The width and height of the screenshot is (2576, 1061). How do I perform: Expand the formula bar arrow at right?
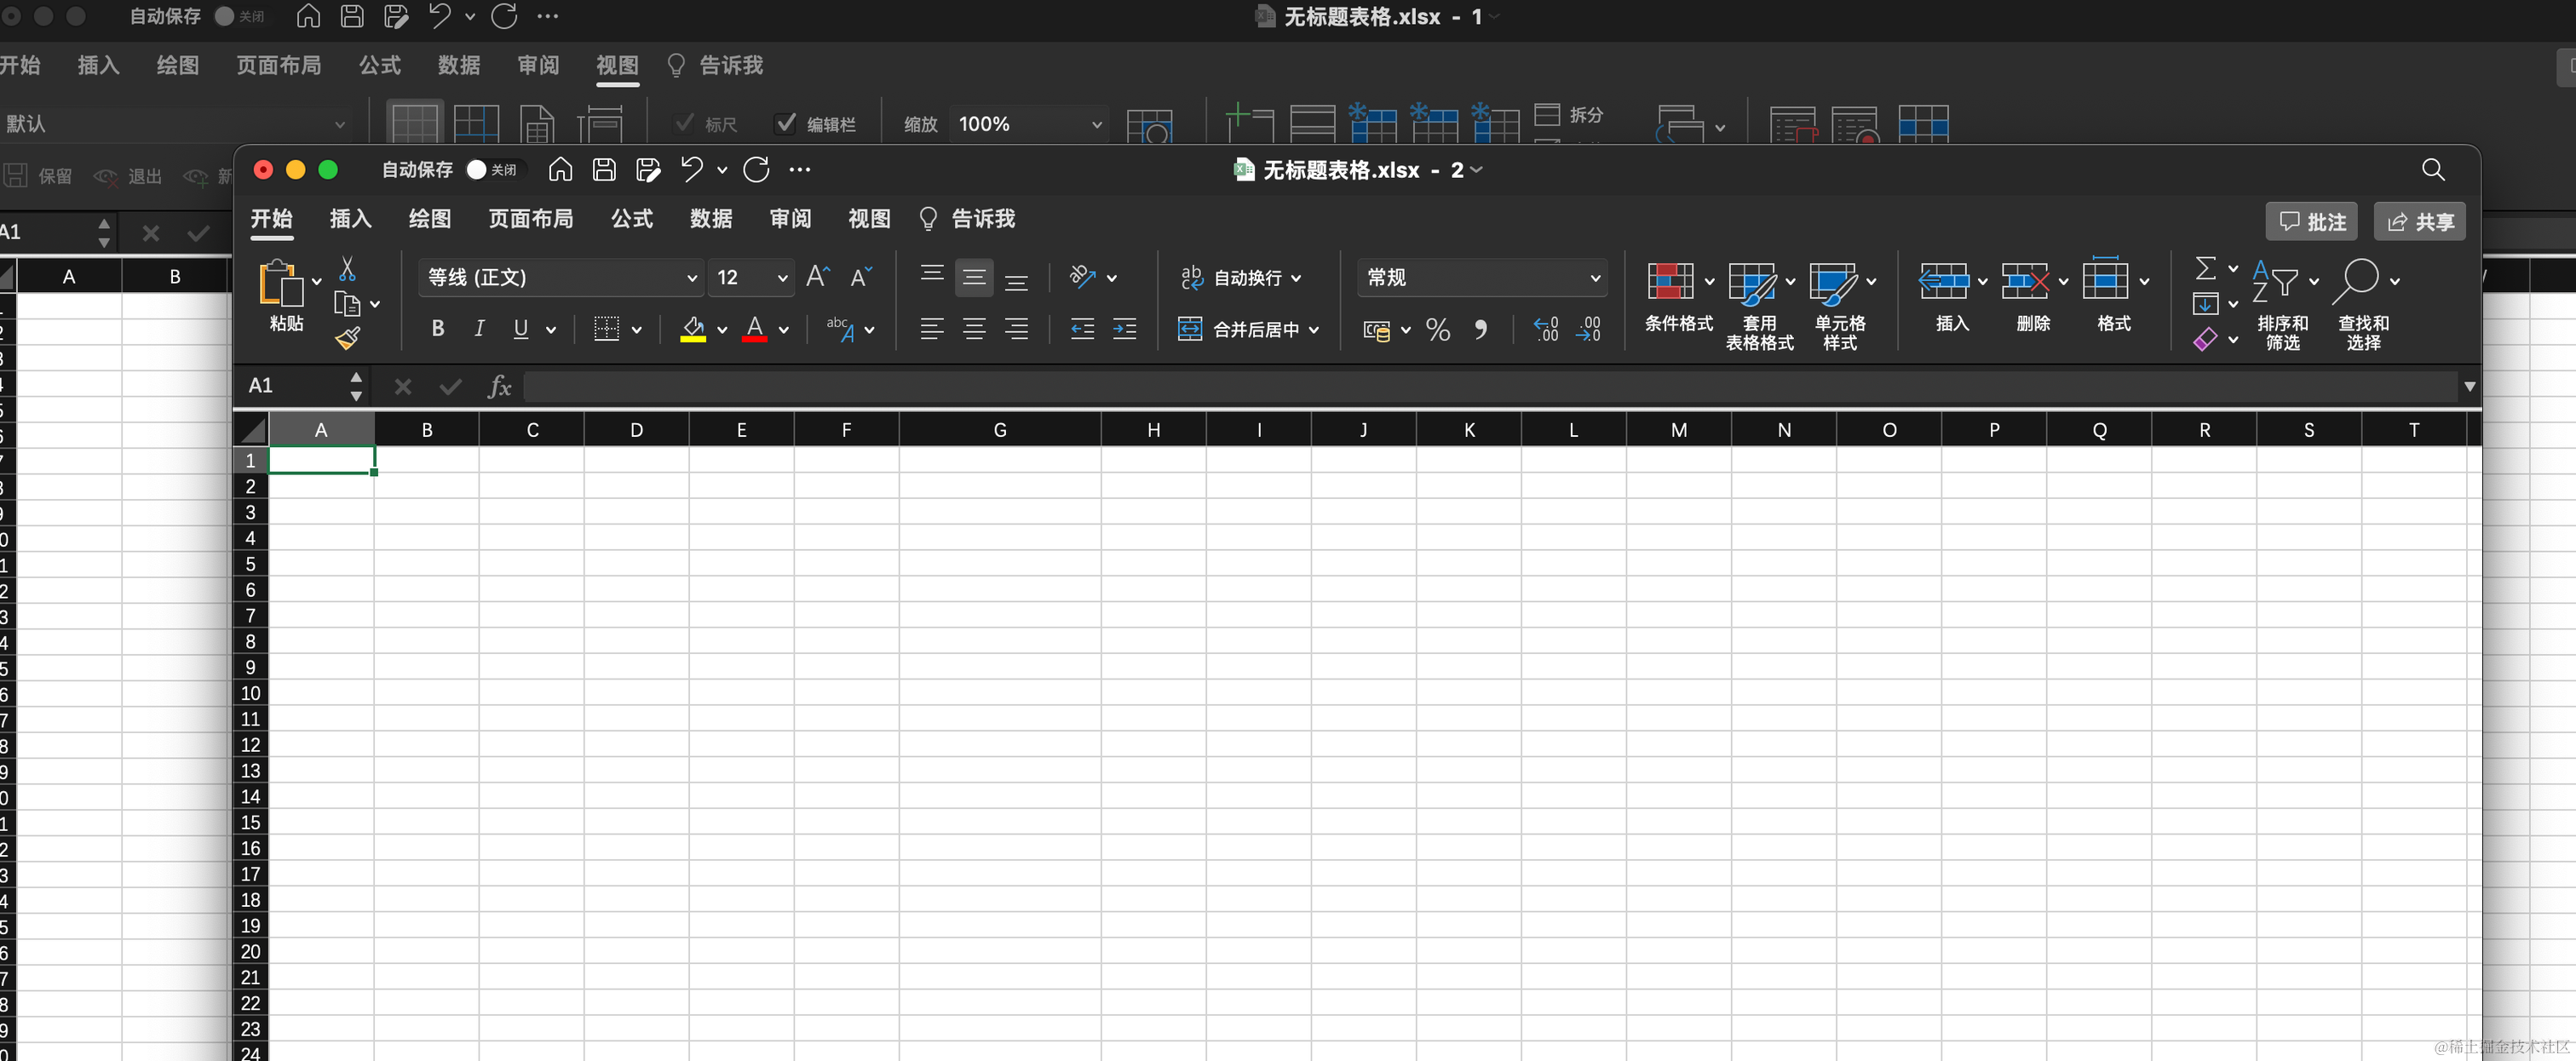(x=2469, y=386)
